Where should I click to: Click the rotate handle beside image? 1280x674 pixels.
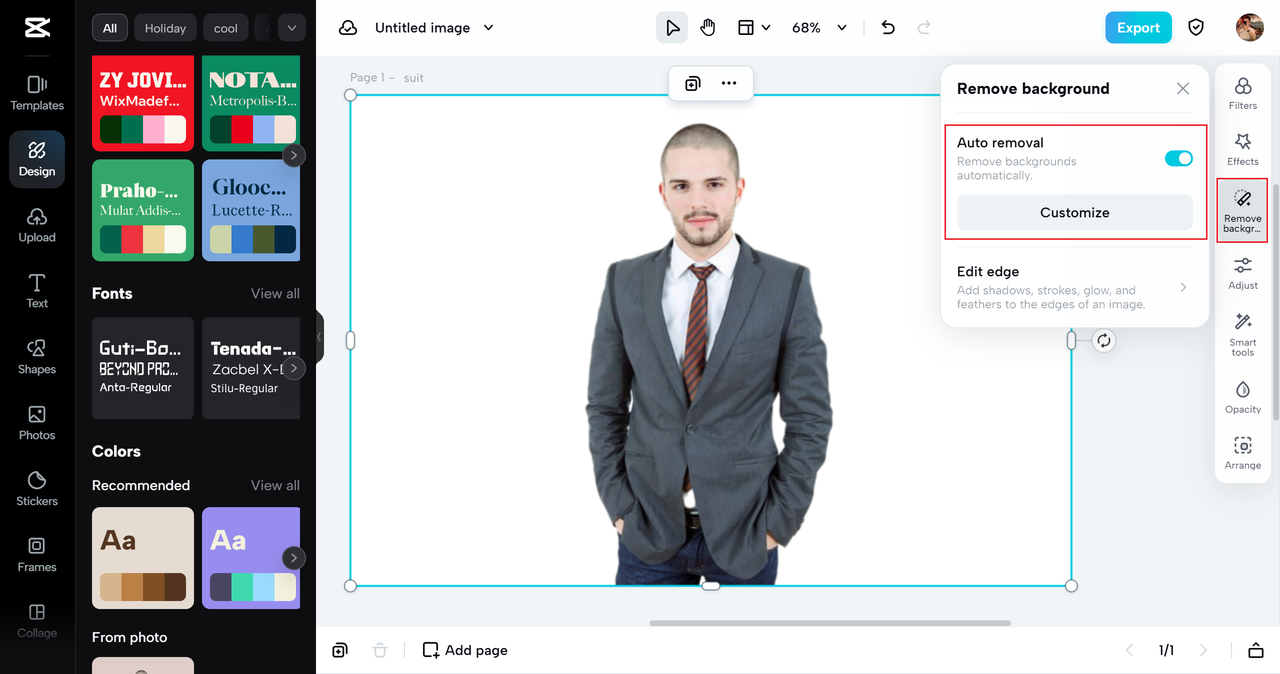pyautogui.click(x=1104, y=341)
